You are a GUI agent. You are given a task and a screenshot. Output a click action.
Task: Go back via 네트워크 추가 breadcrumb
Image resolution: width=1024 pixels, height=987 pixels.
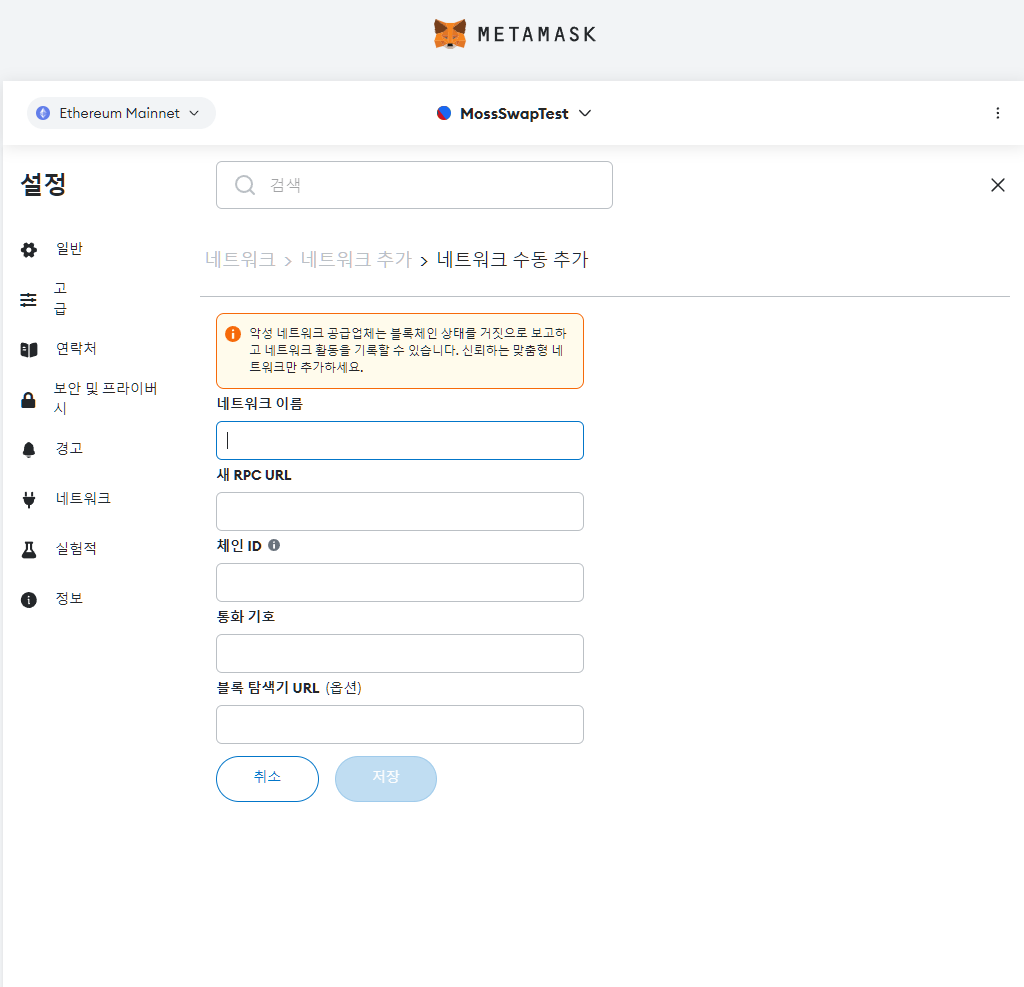pos(356,259)
